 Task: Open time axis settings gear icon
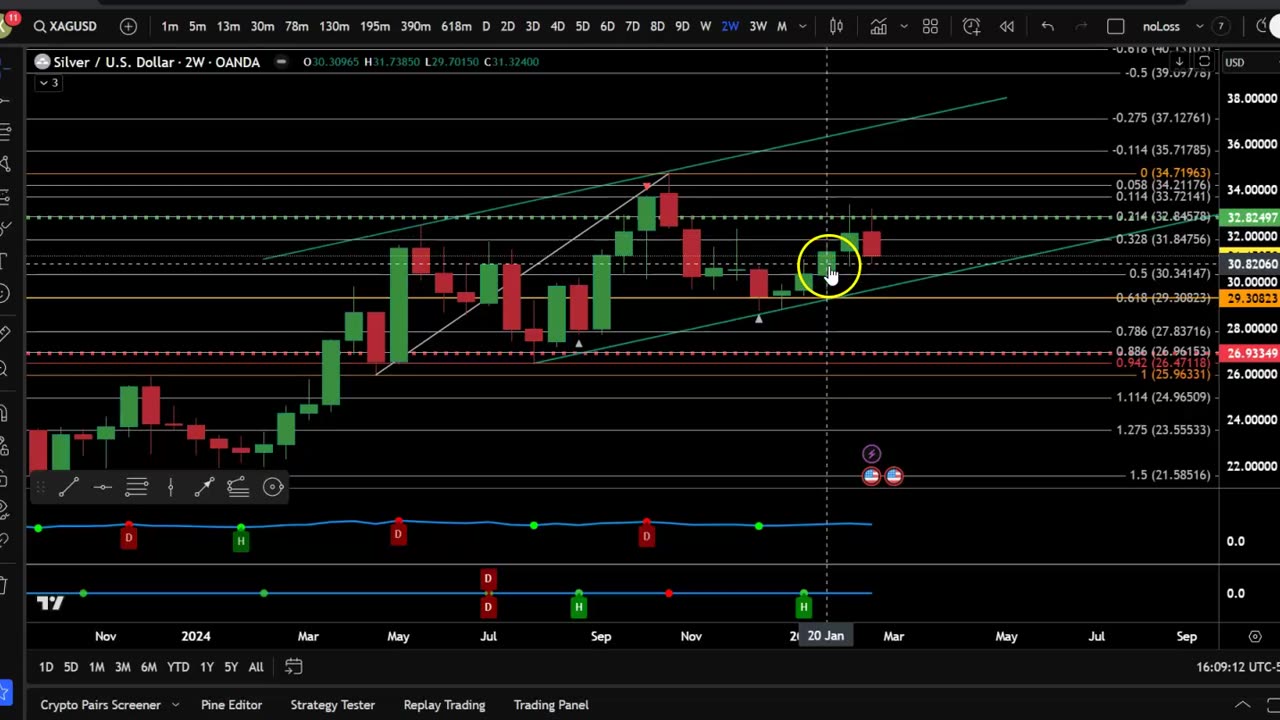point(1255,636)
